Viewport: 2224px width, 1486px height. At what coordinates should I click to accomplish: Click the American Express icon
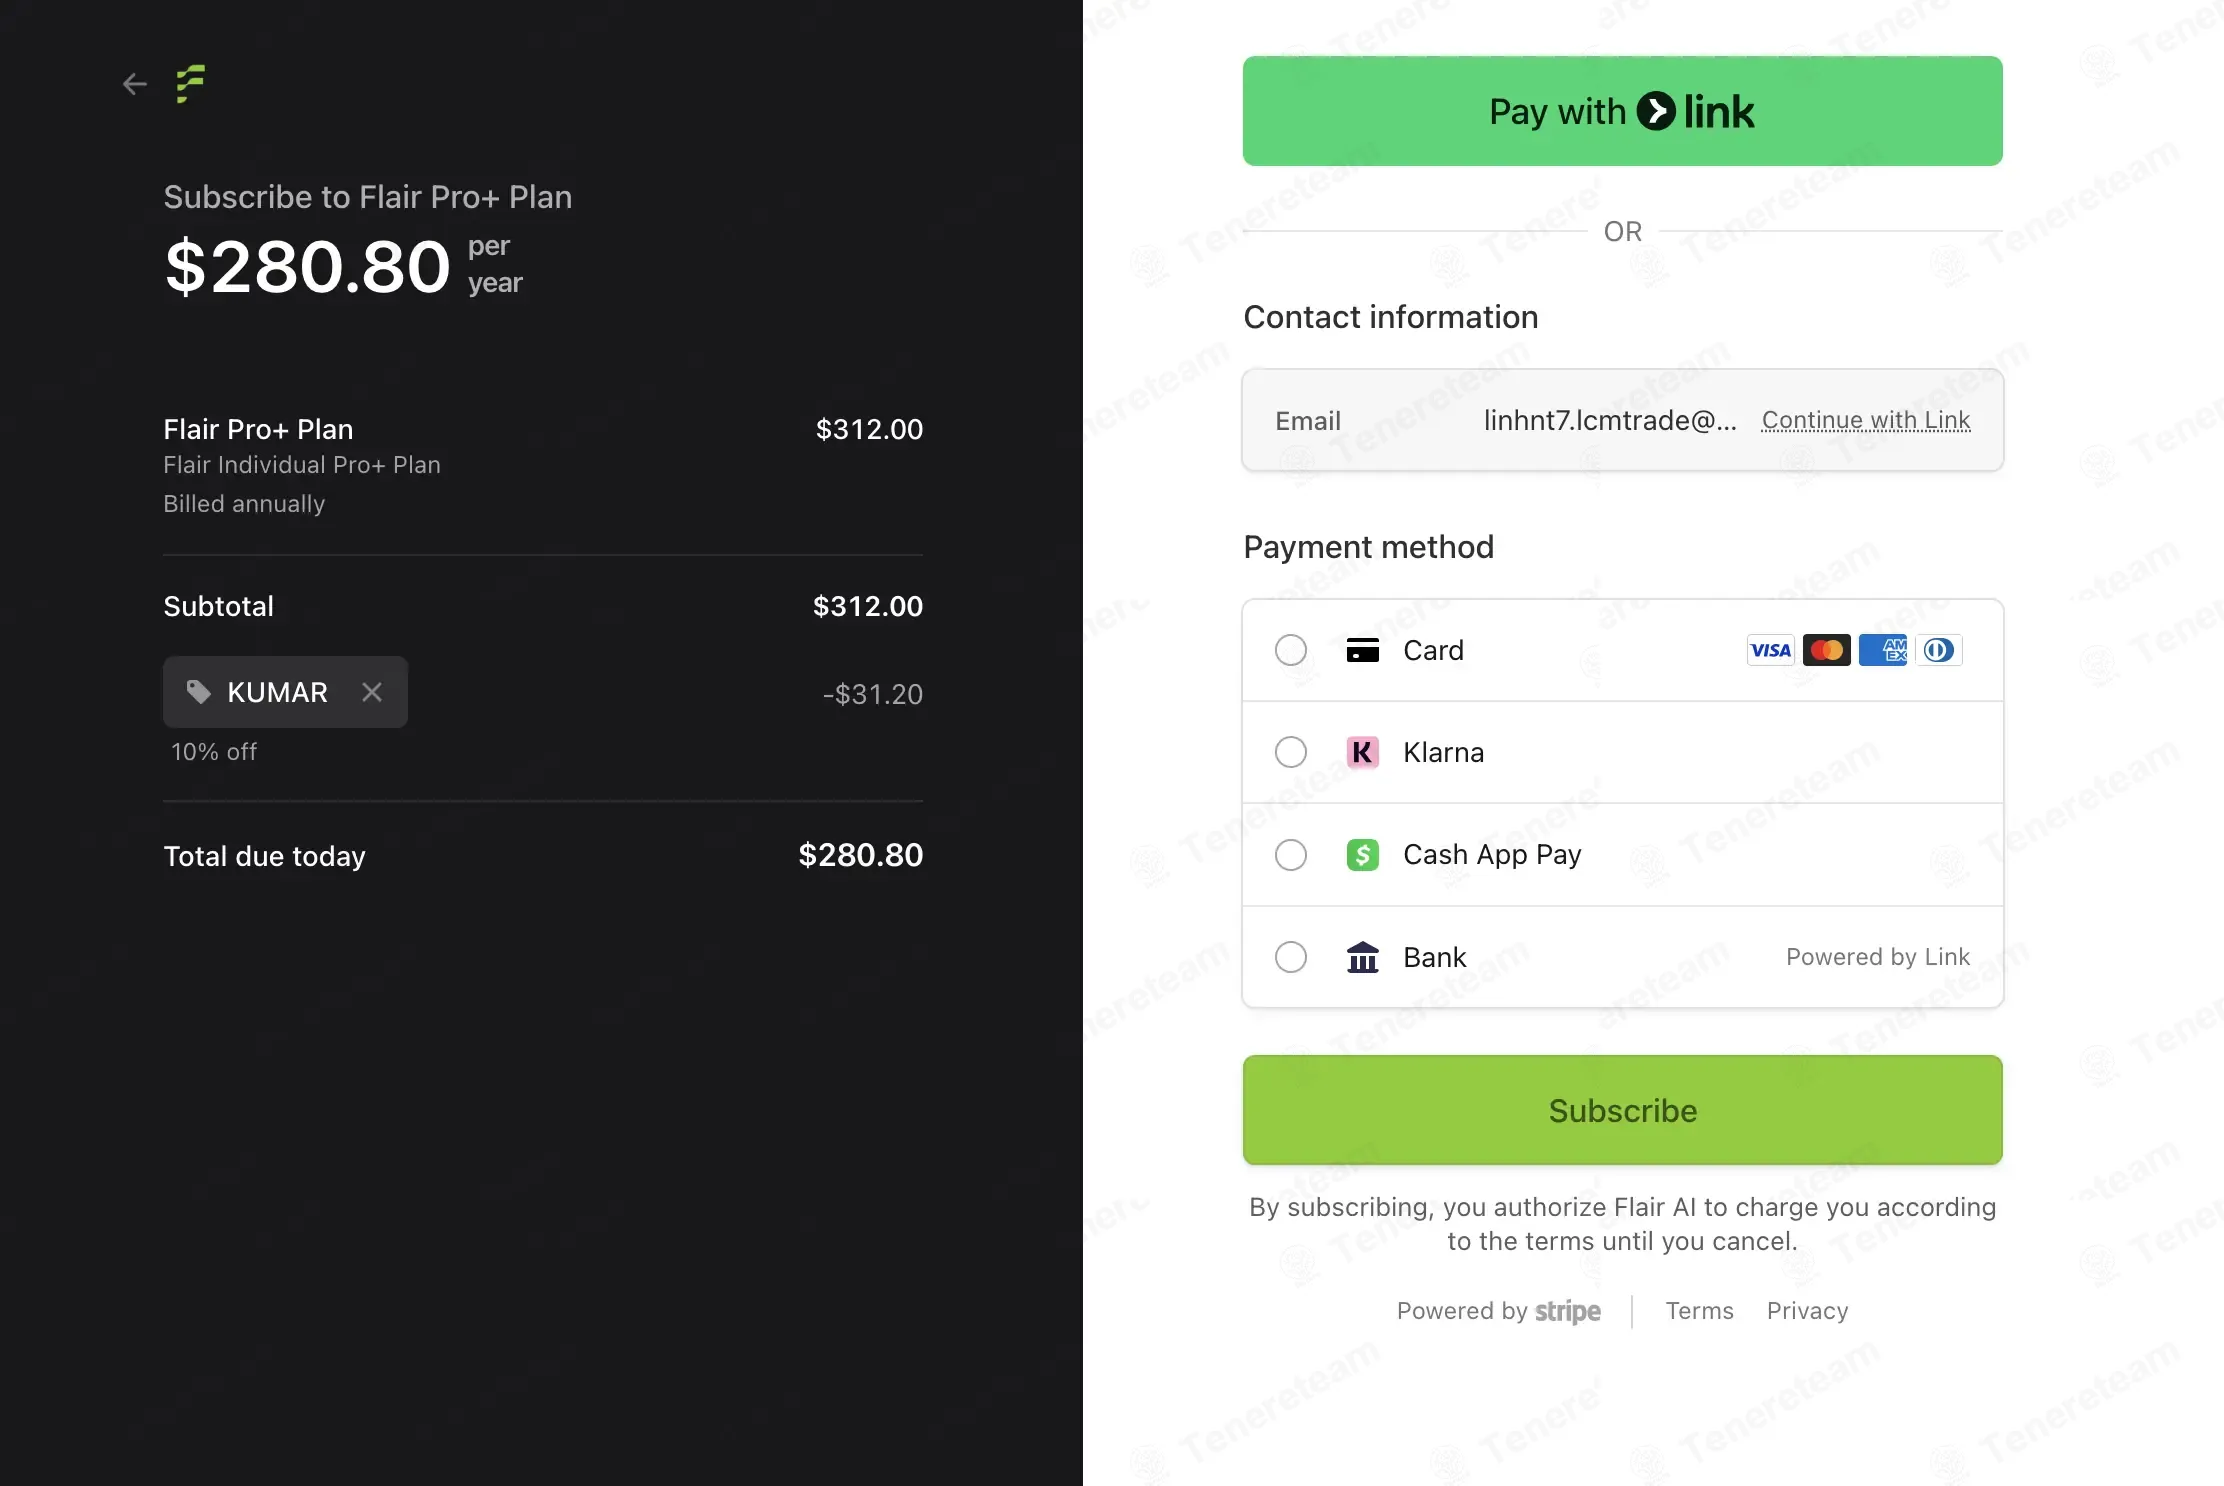click(1882, 650)
